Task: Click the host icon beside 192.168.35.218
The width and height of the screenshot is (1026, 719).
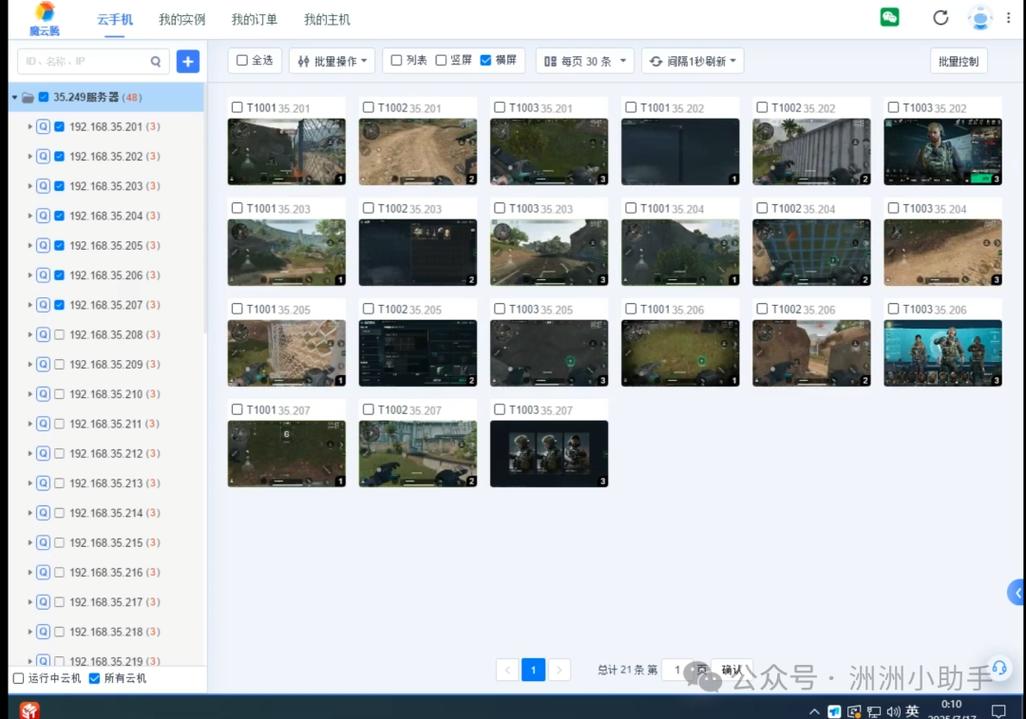Action: click(x=43, y=631)
